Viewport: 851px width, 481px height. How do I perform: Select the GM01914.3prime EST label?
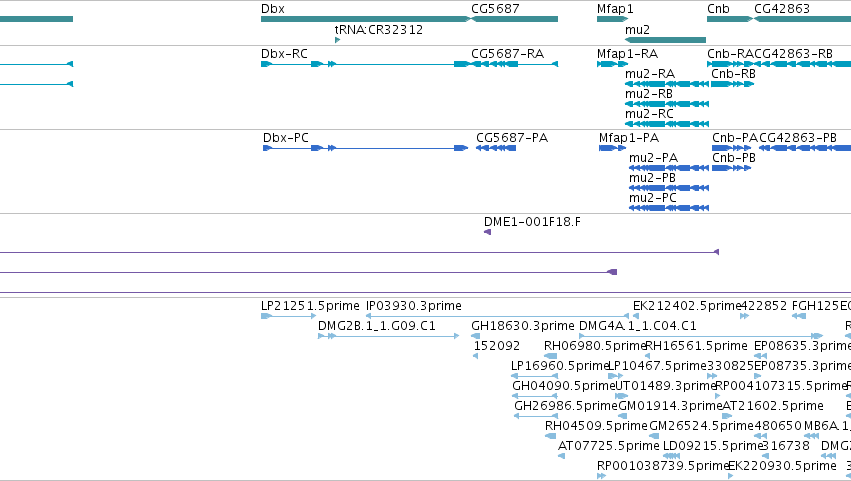tap(671, 406)
